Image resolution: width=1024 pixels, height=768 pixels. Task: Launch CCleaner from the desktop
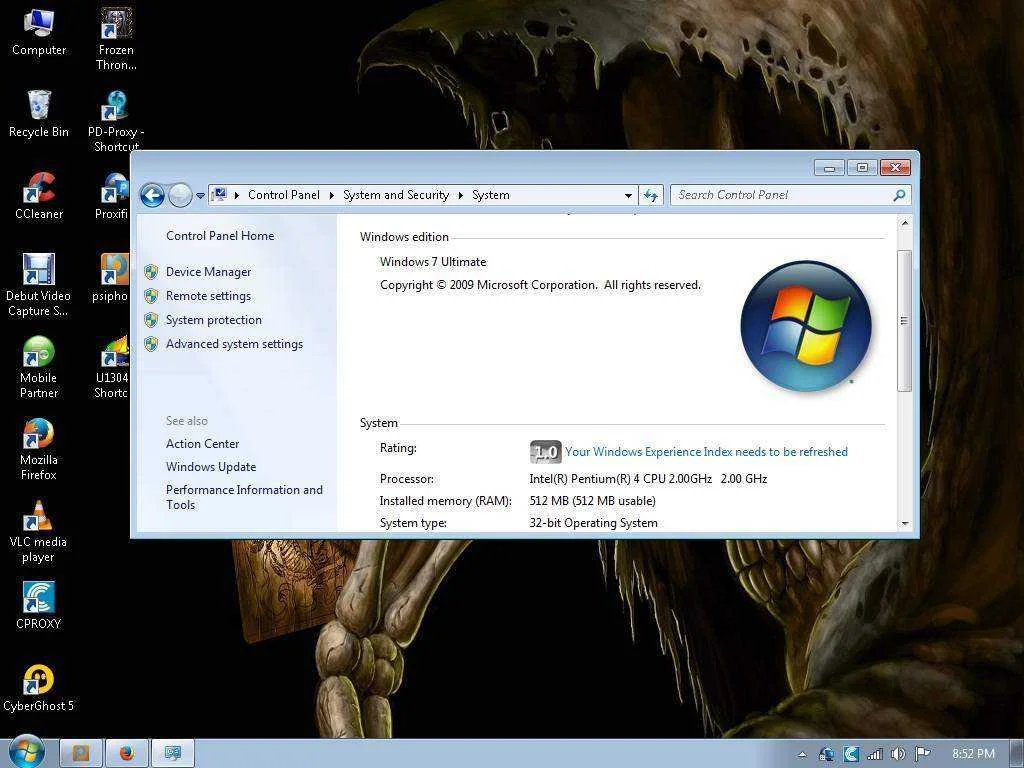39,195
